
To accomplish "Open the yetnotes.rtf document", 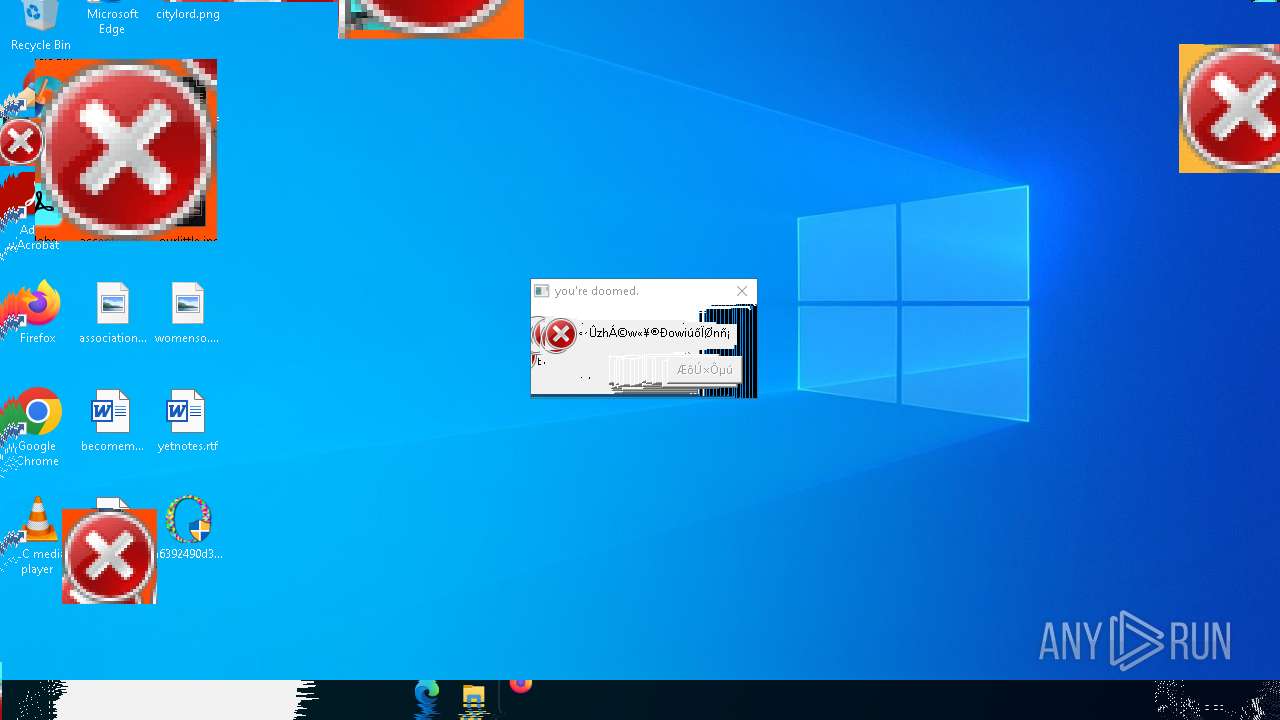I will point(187,421).
